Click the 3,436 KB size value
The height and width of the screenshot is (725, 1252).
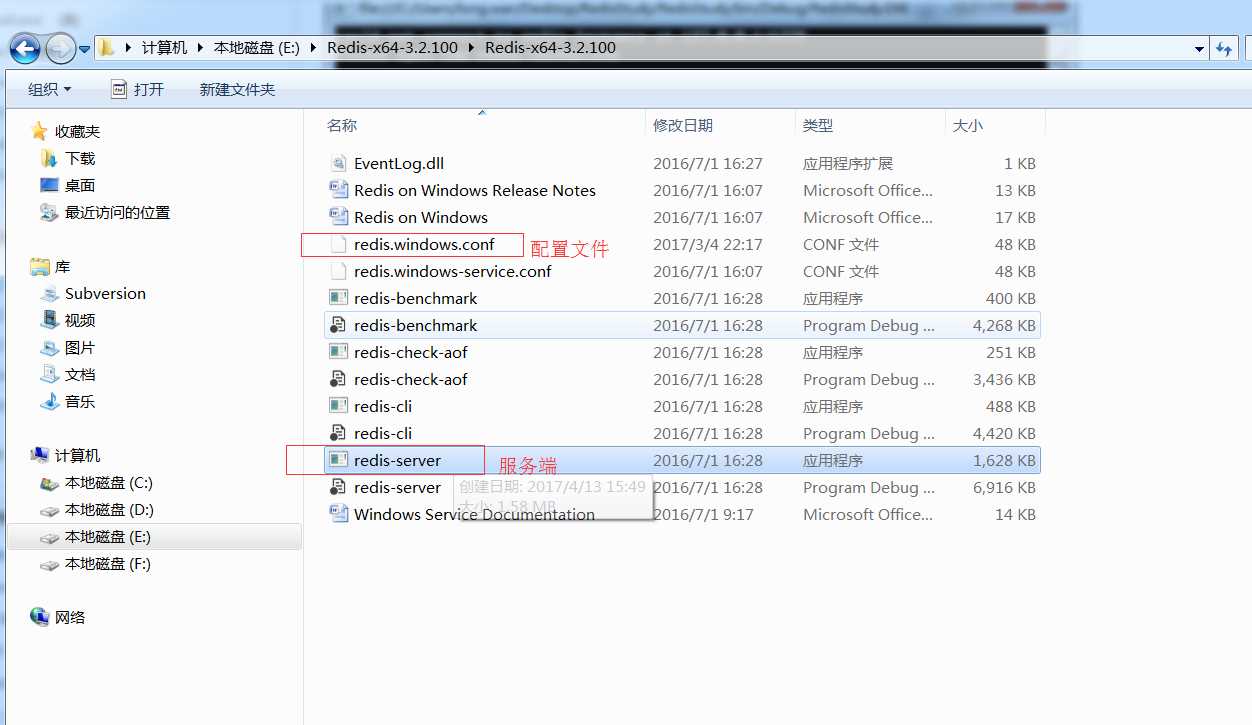(x=1003, y=379)
